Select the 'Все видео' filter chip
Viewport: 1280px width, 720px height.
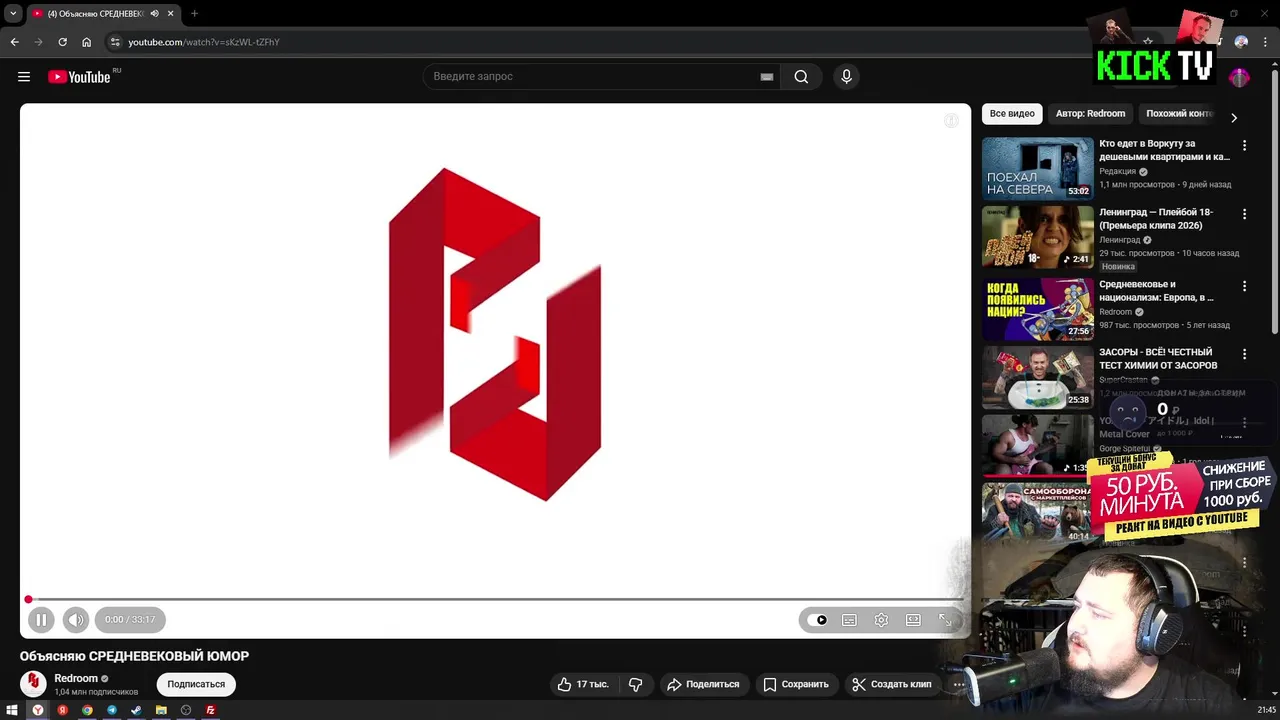tap(1012, 114)
